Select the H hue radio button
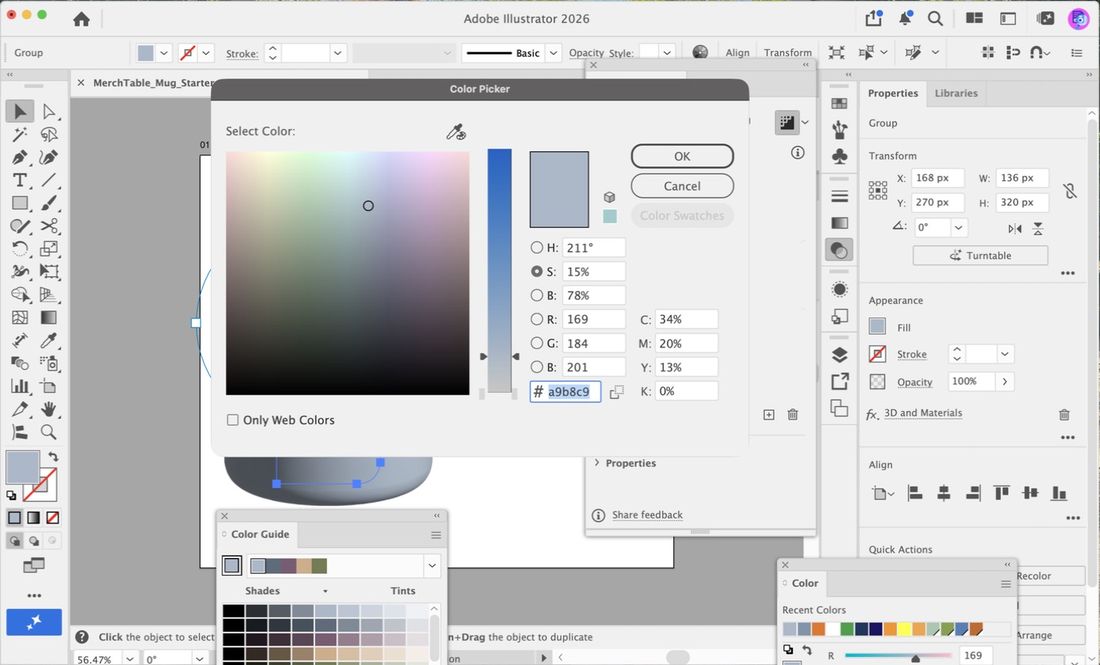 (x=537, y=248)
